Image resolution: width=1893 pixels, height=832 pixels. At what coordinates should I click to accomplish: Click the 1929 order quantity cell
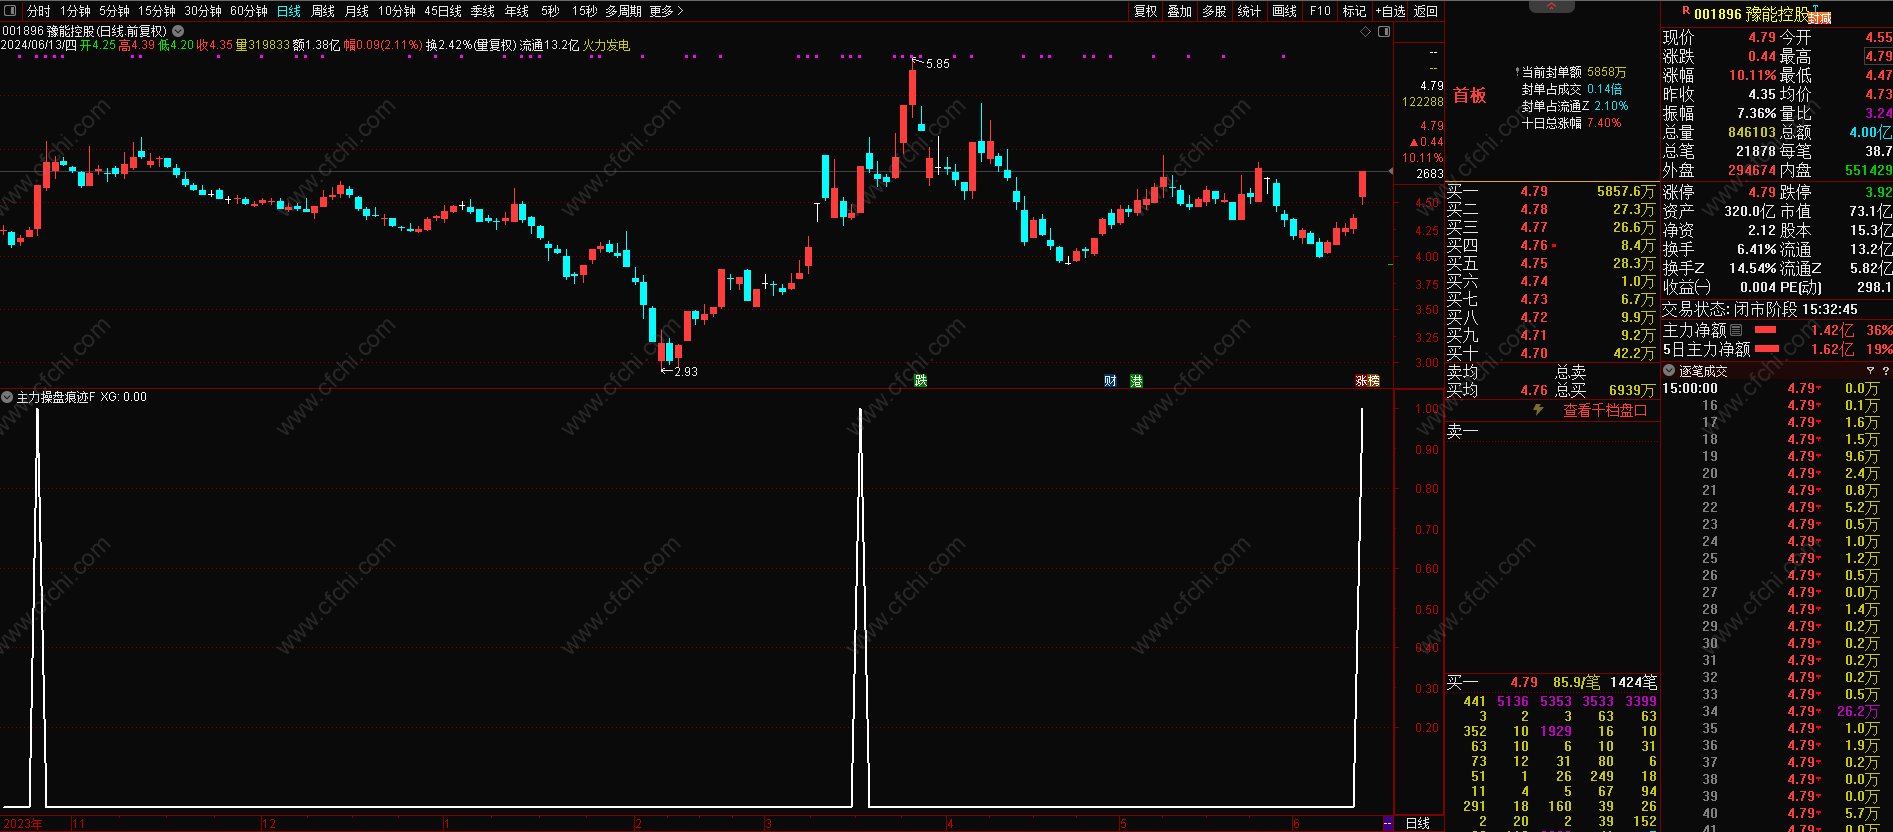(x=1556, y=731)
